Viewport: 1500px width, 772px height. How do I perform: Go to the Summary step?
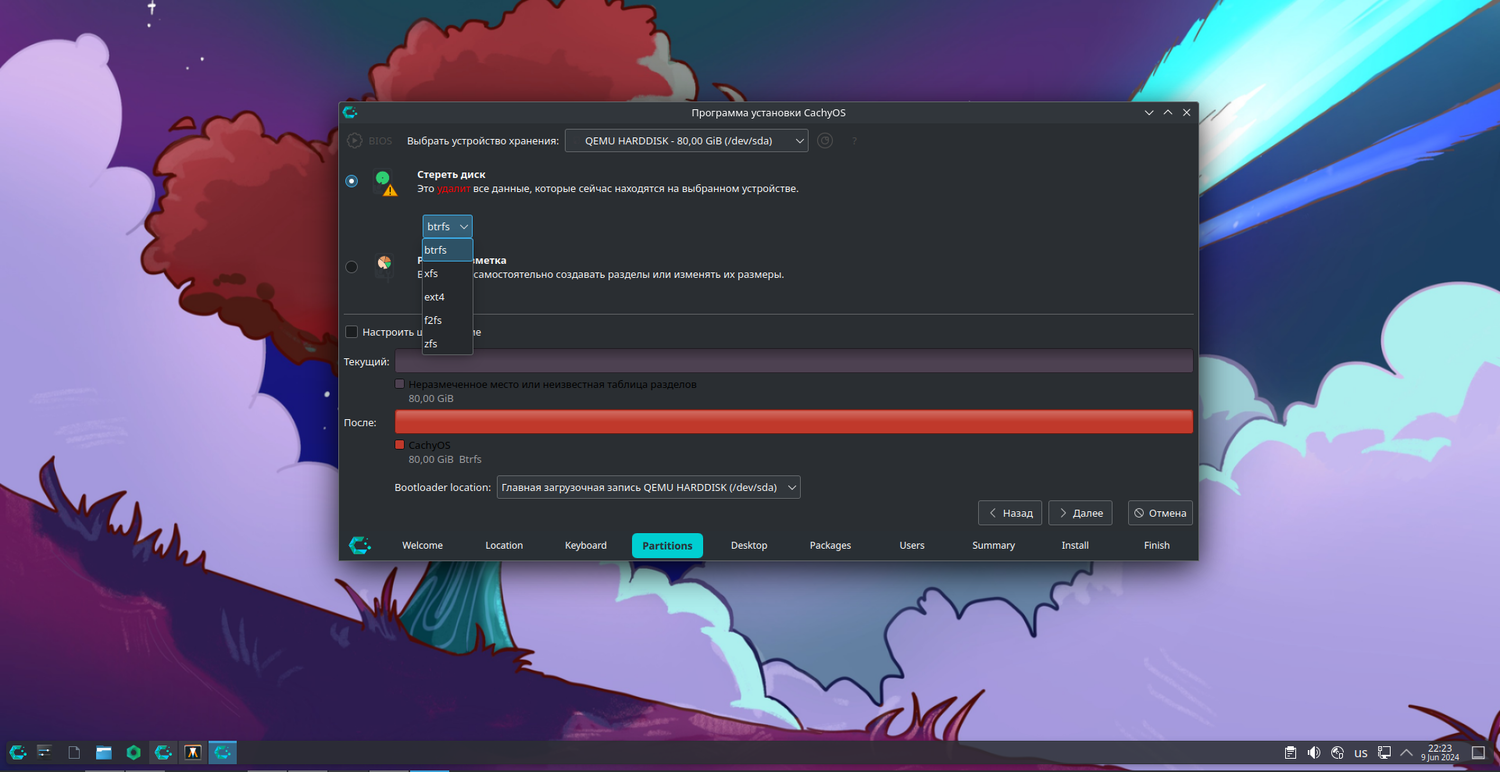pos(994,545)
